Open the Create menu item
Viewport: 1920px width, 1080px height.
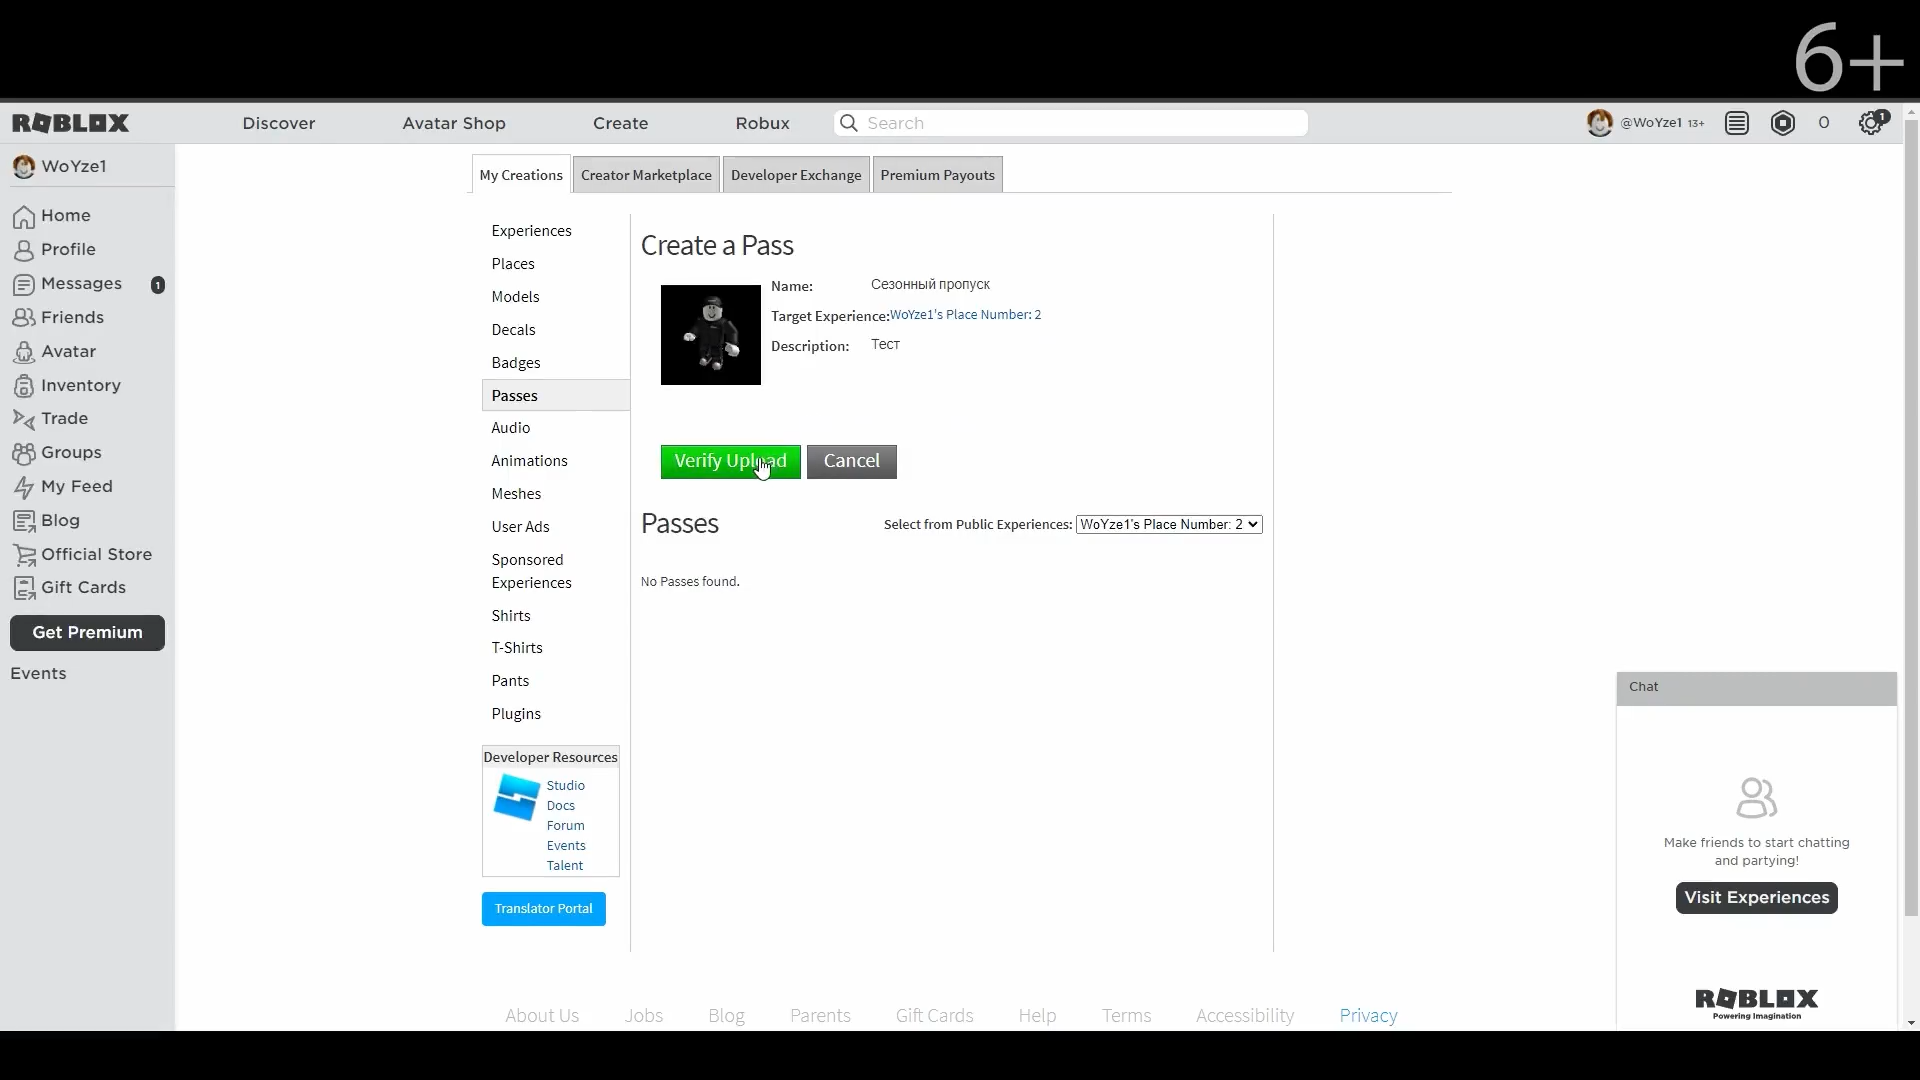coord(621,123)
